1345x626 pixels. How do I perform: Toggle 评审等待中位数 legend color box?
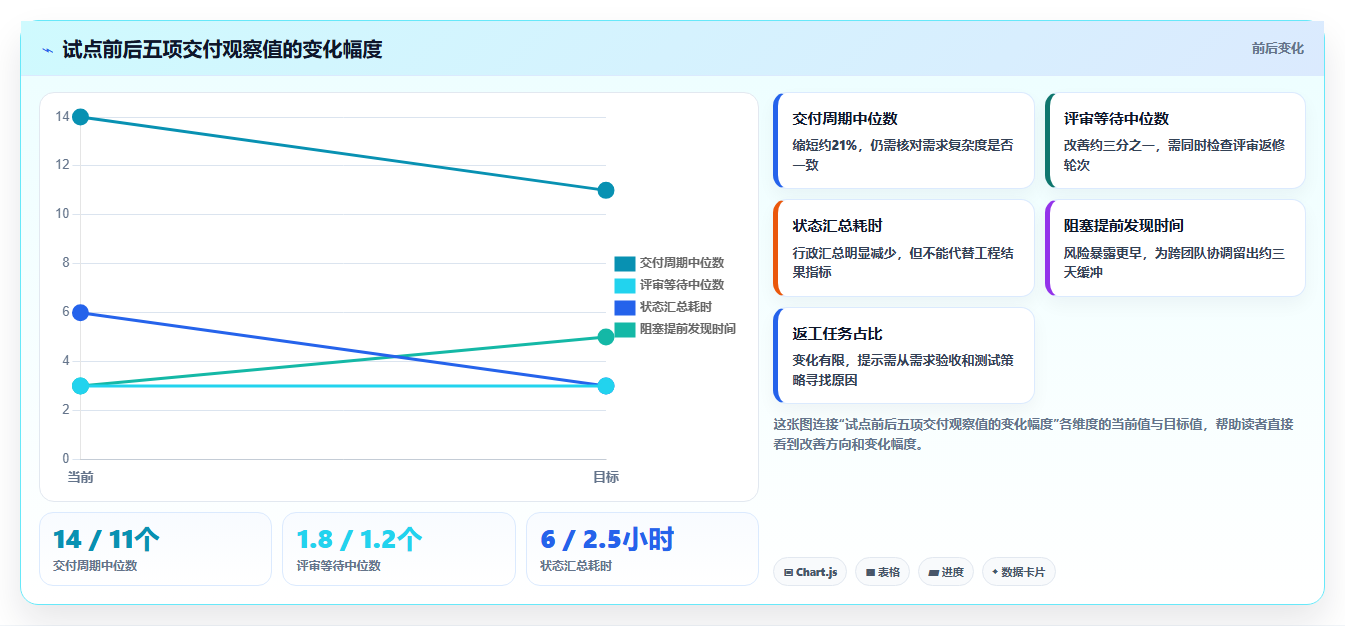[624, 285]
